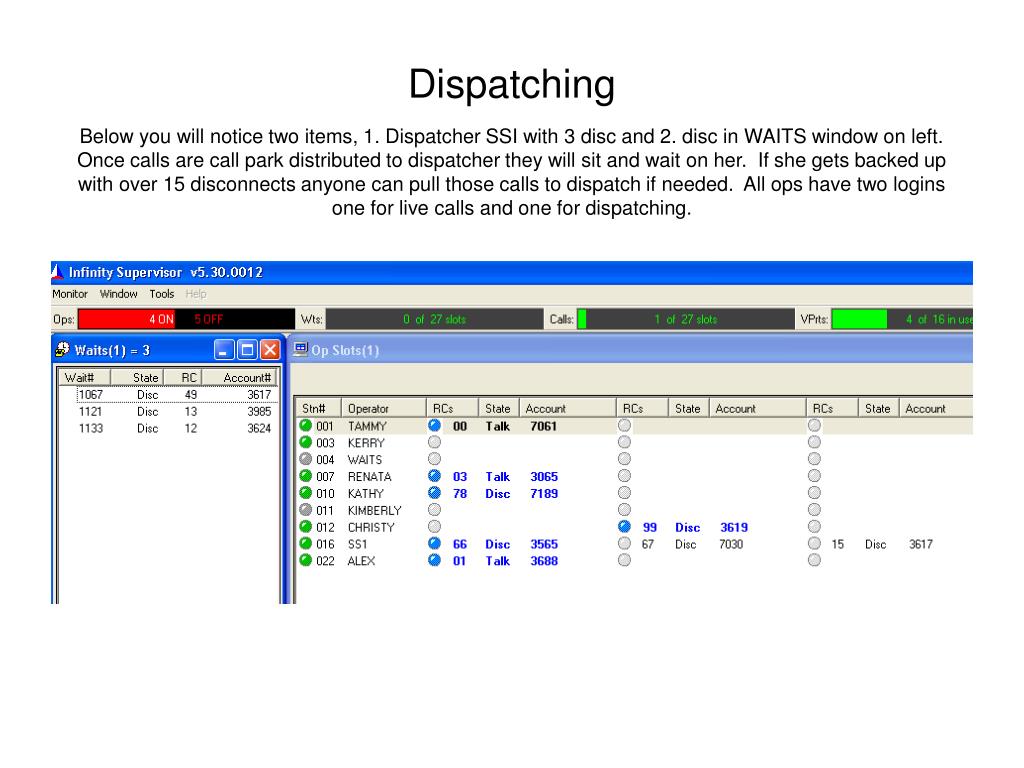This screenshot has height=768, width=1024.
Task: Select operator name SS1
Action: coord(357,544)
